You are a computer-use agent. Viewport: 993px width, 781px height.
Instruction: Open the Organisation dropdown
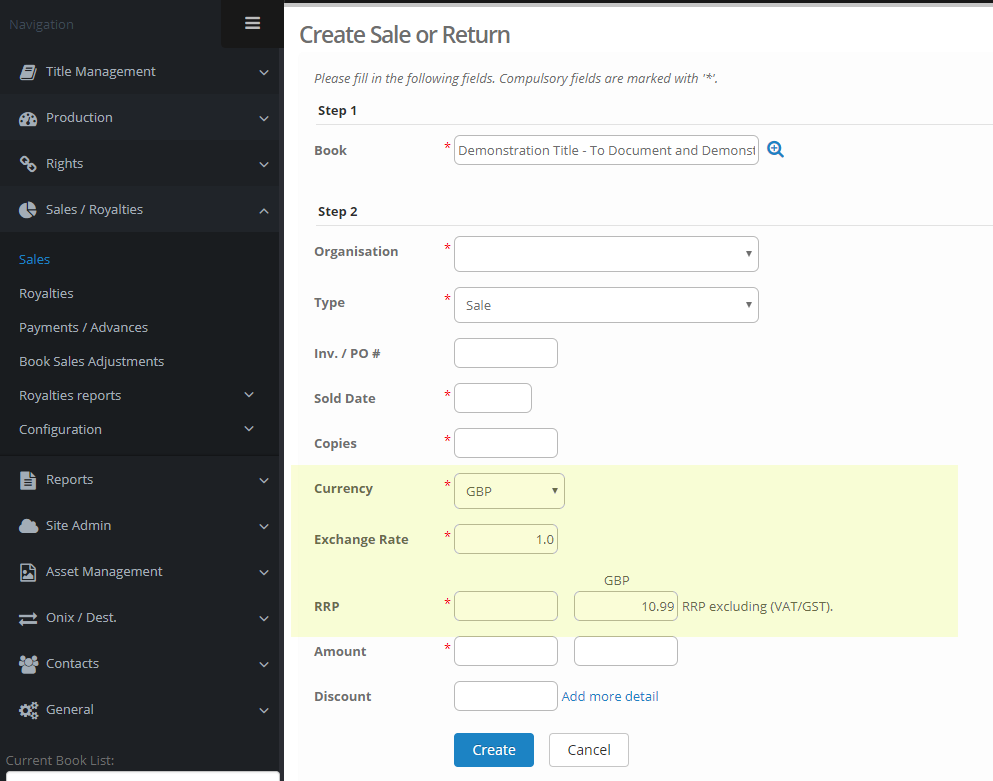[x=606, y=254]
